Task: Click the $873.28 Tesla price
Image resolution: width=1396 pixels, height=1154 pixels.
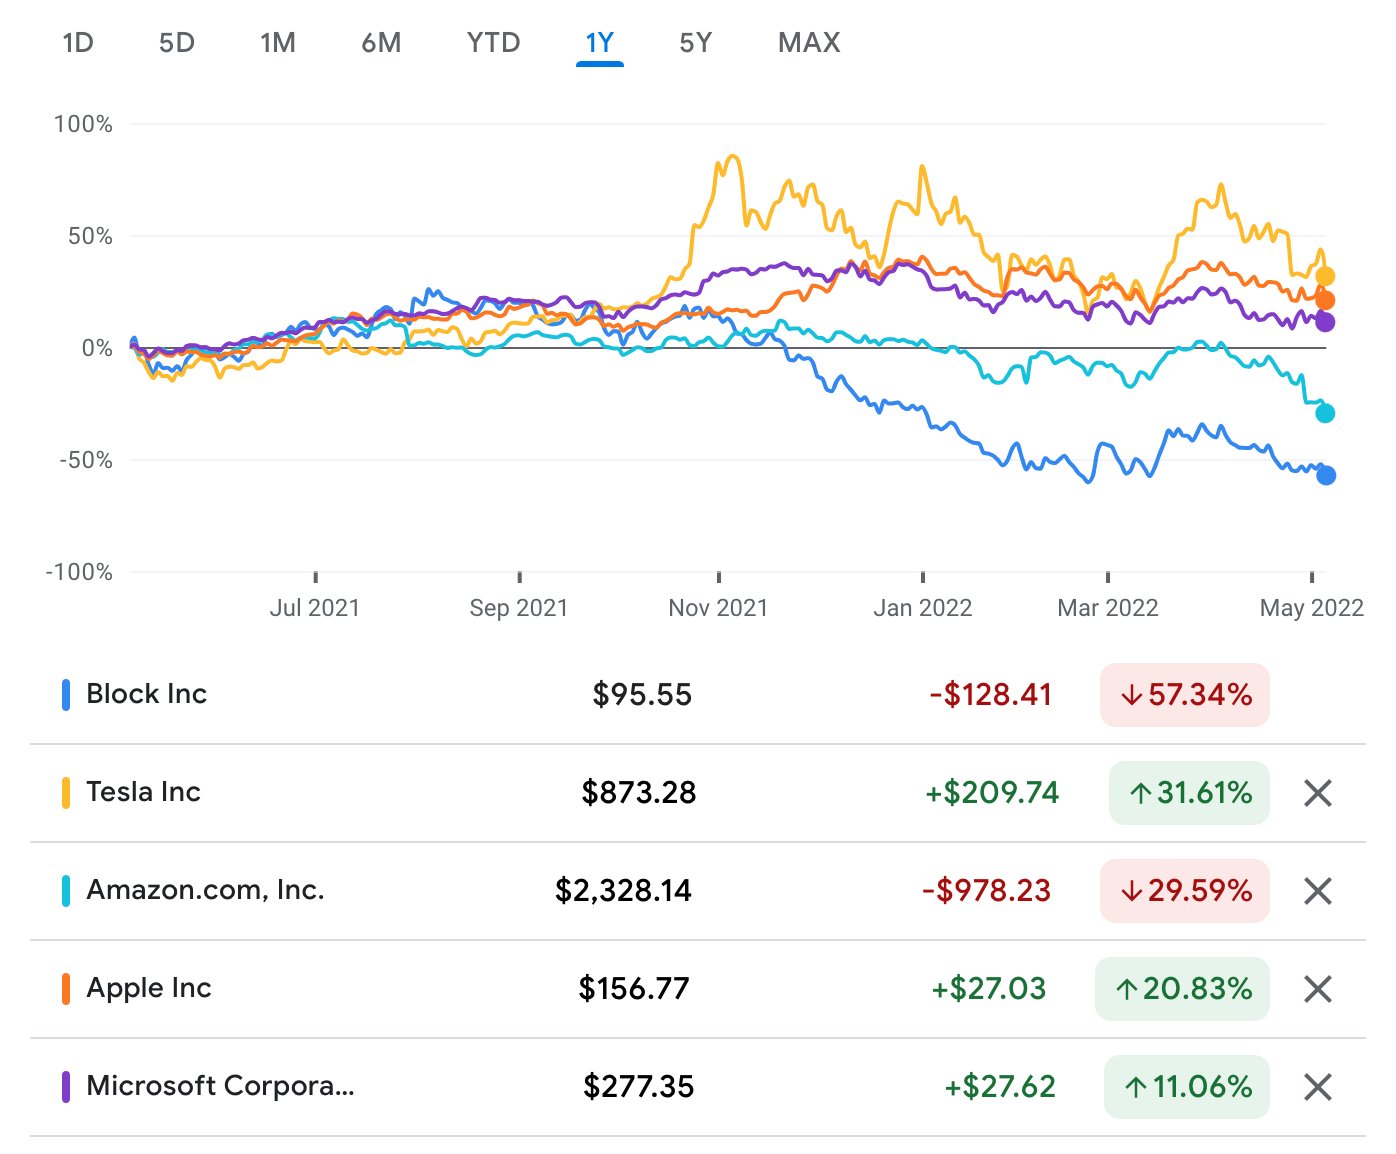Action: (x=639, y=793)
